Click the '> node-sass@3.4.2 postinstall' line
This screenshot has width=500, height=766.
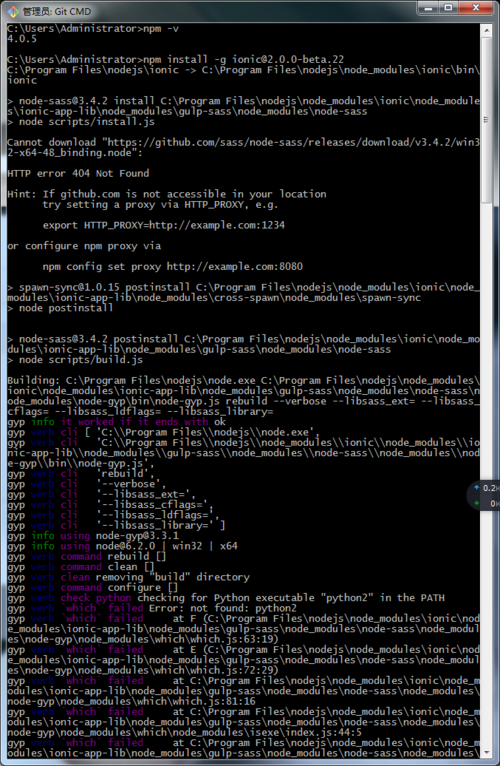click(x=243, y=339)
